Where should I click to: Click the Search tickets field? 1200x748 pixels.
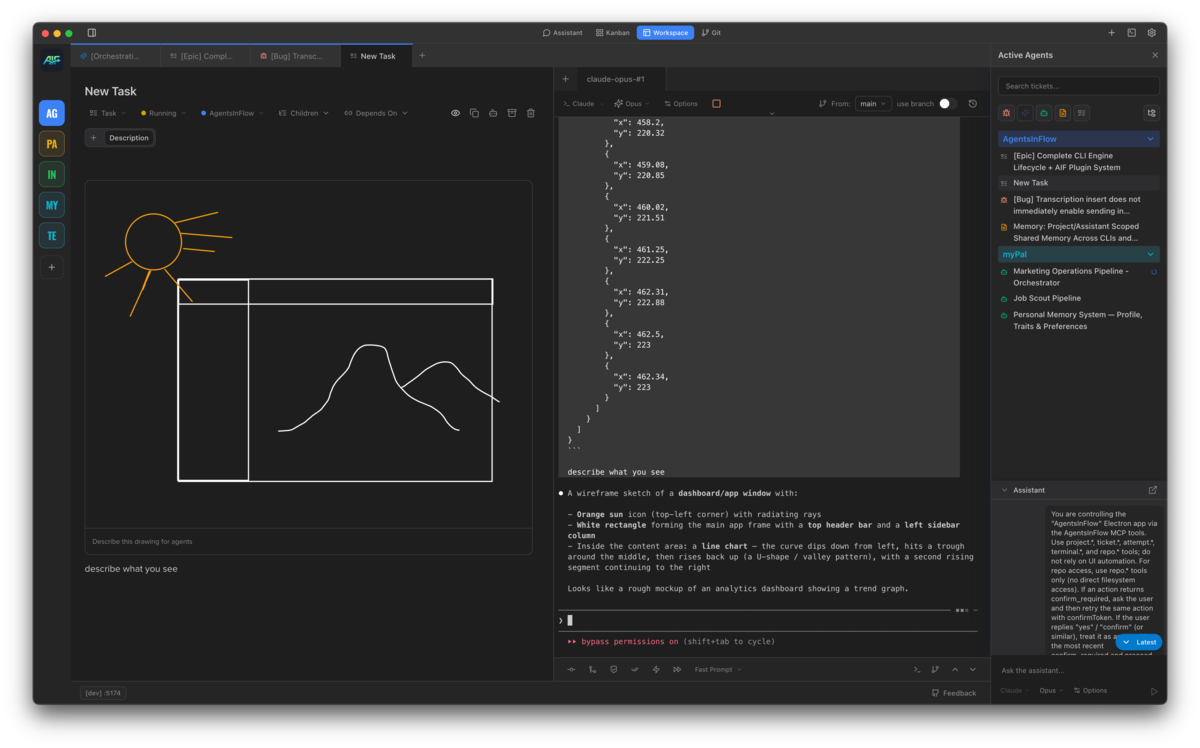pos(1077,85)
